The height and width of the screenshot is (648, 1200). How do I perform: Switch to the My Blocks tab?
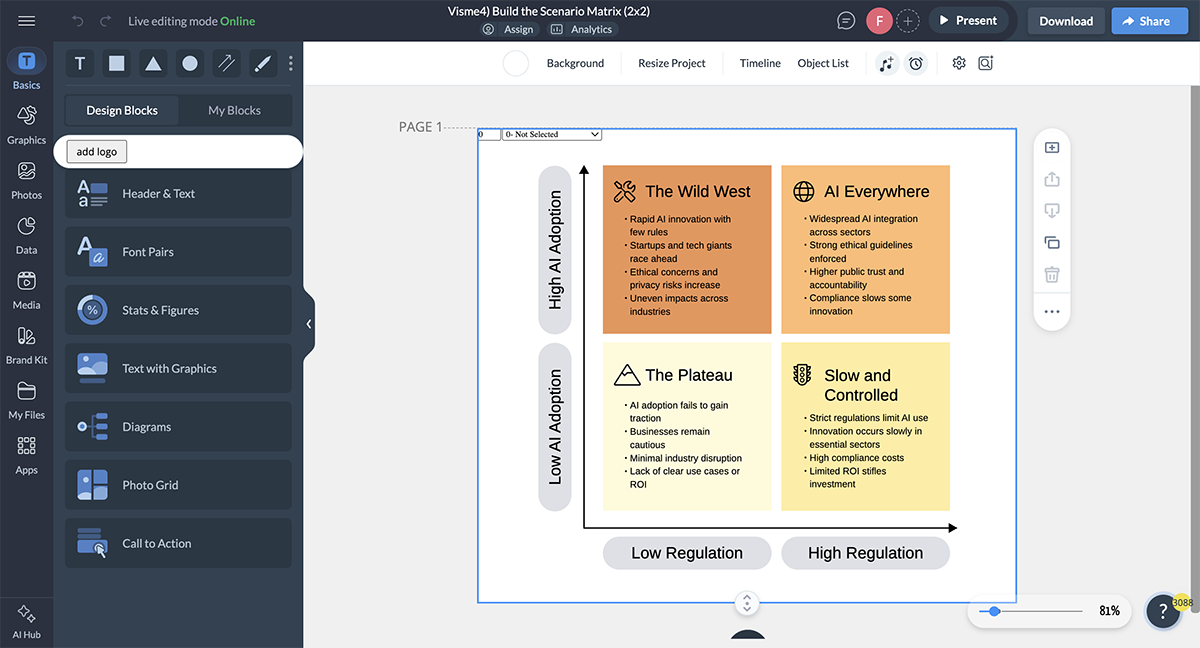(234, 110)
